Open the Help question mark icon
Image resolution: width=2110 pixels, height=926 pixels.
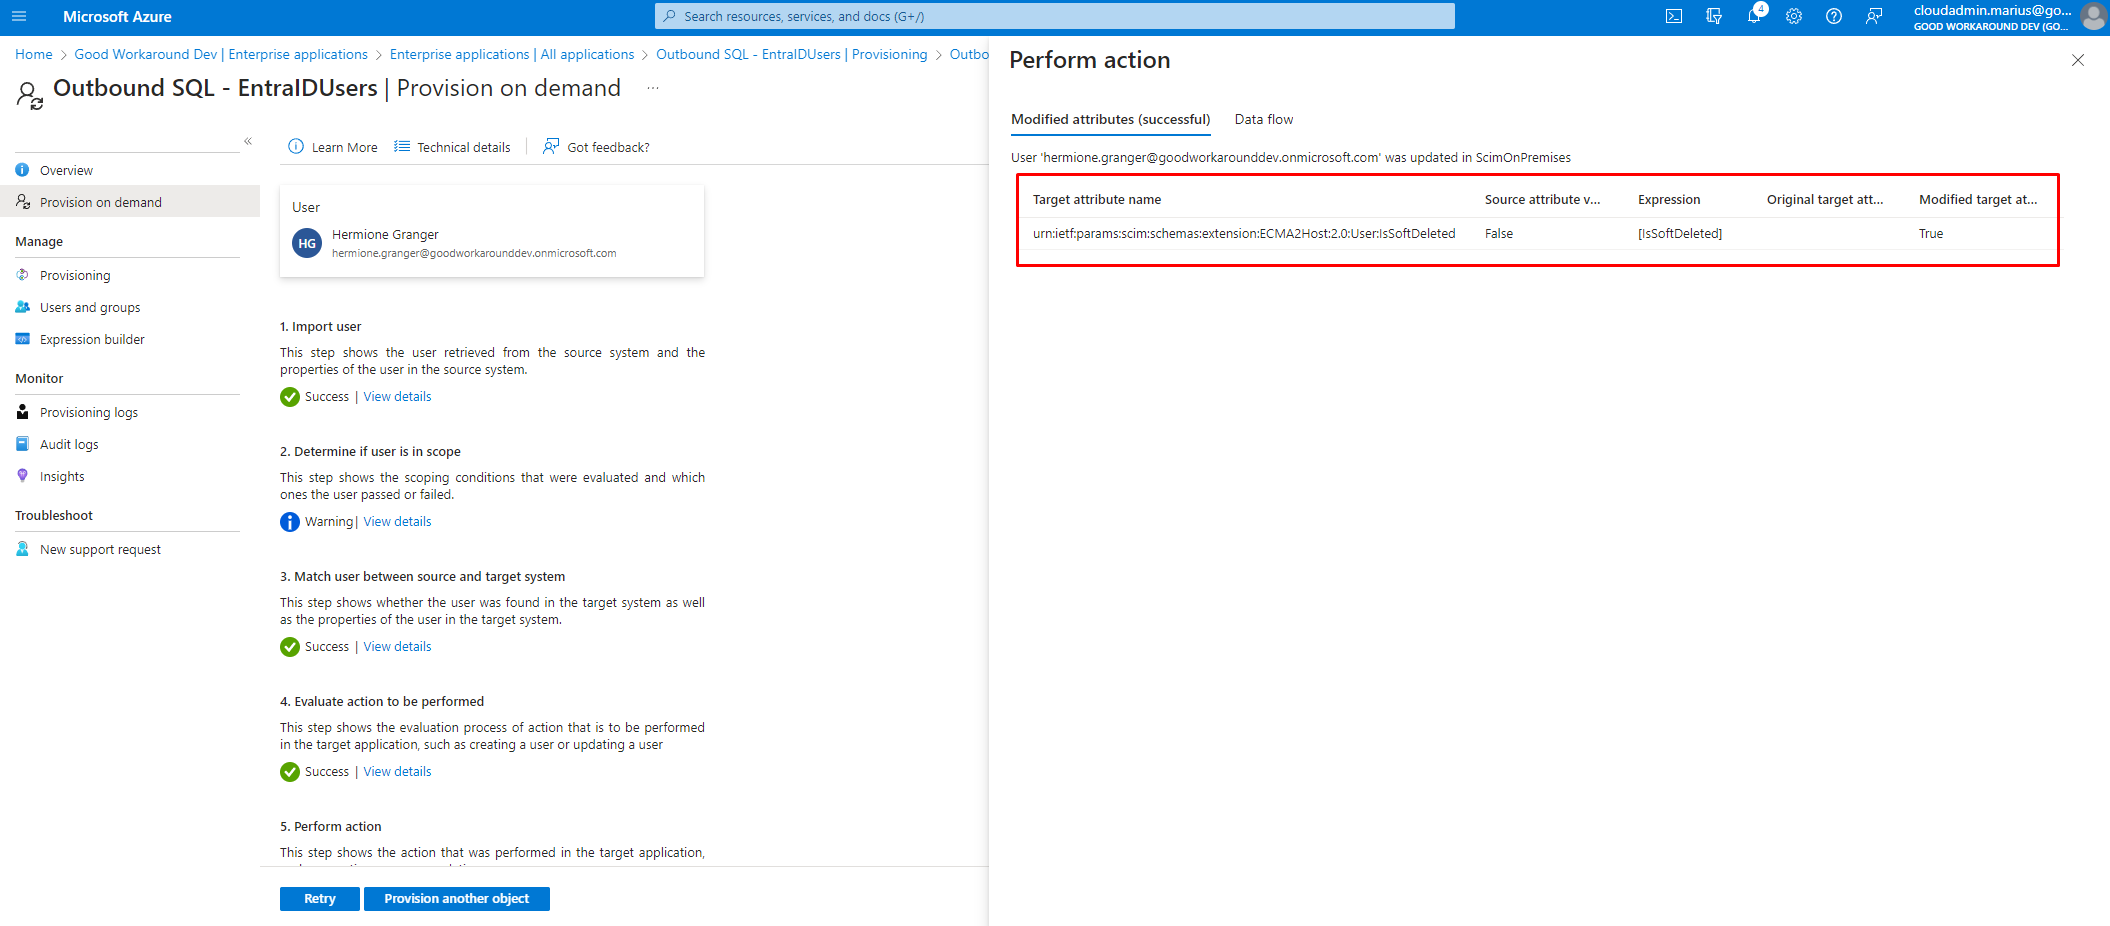point(1833,16)
